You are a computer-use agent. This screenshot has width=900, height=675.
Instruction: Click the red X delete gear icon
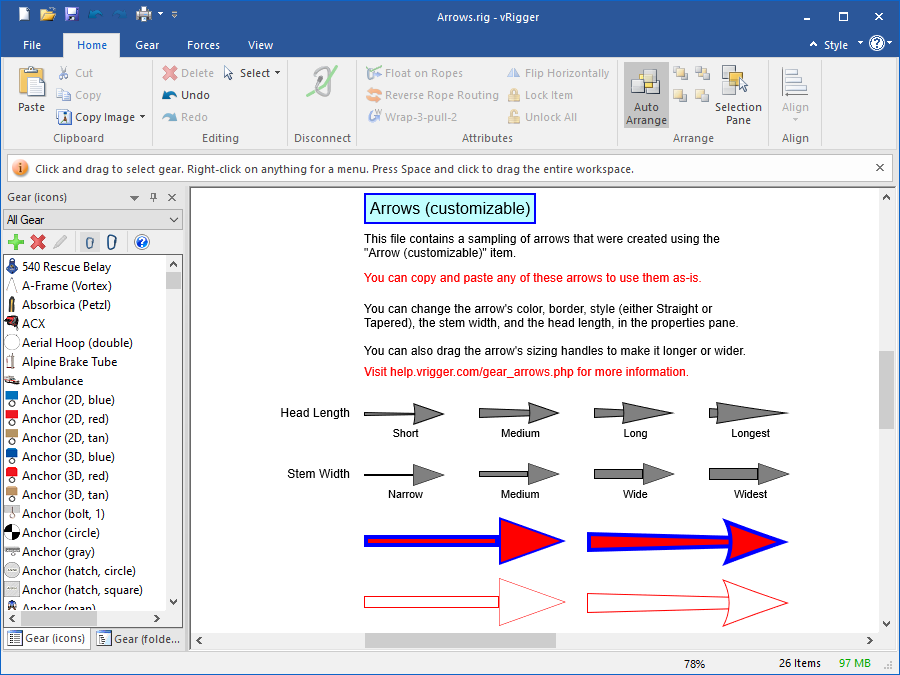click(38, 242)
